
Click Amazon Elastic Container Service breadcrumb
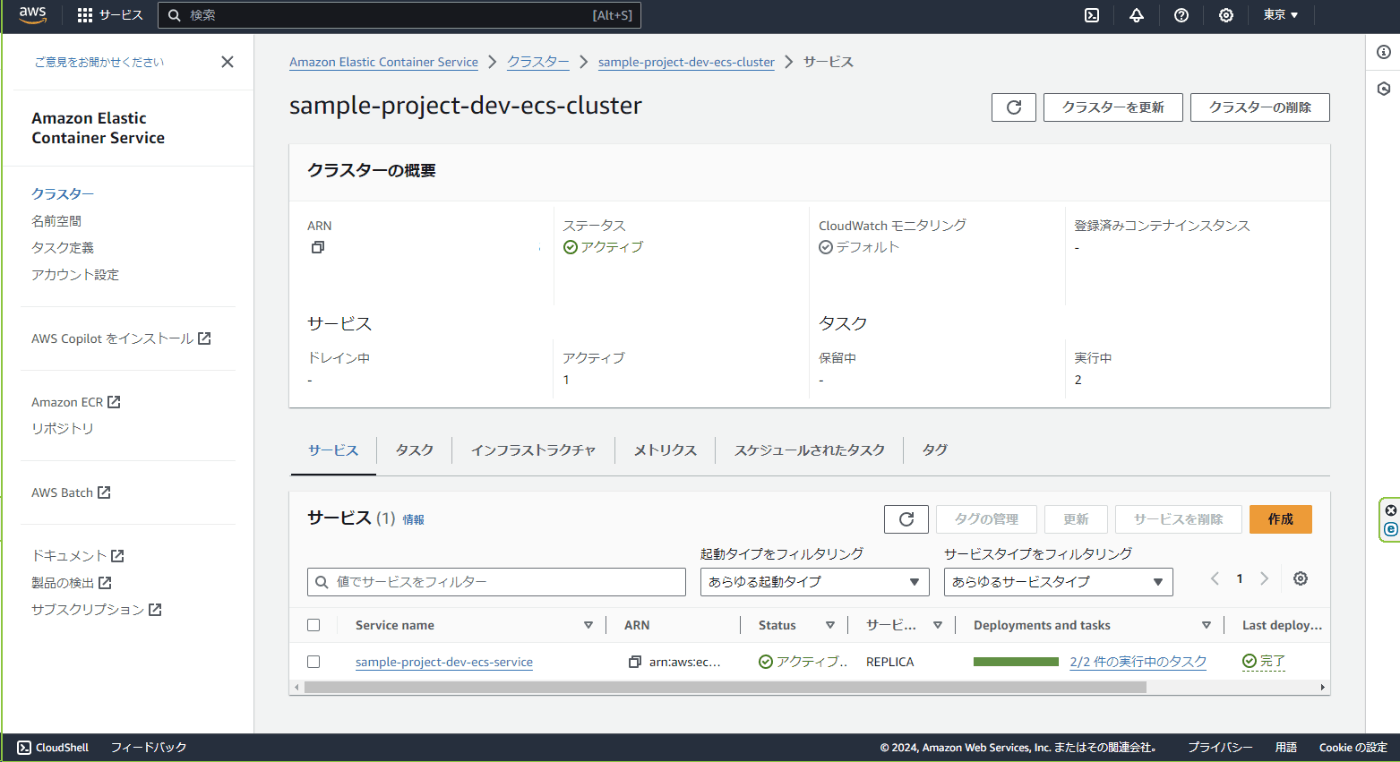click(x=384, y=62)
